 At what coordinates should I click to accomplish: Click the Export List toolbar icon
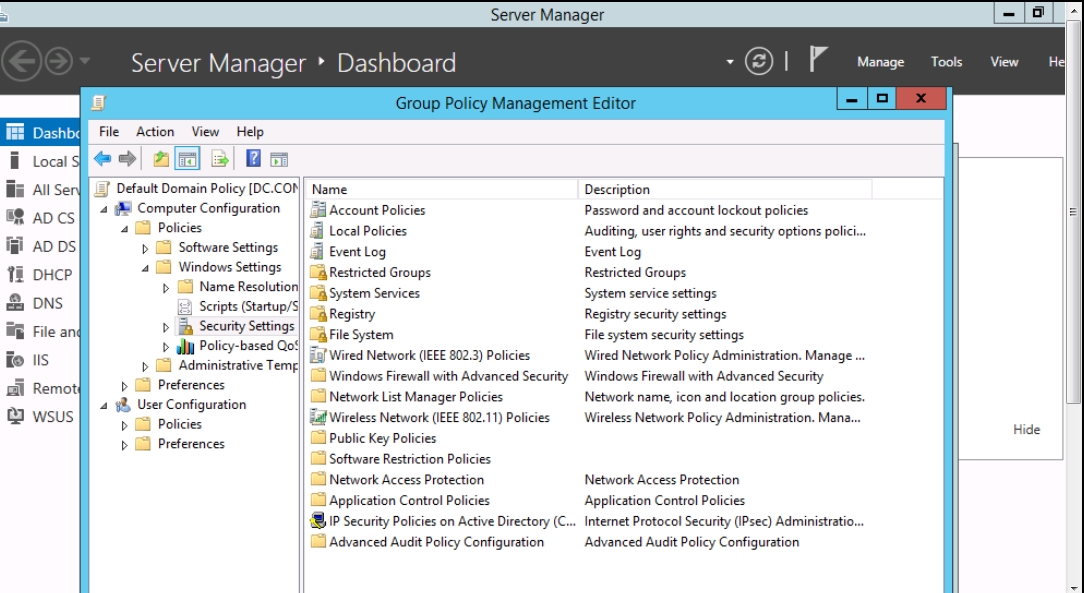coord(220,159)
